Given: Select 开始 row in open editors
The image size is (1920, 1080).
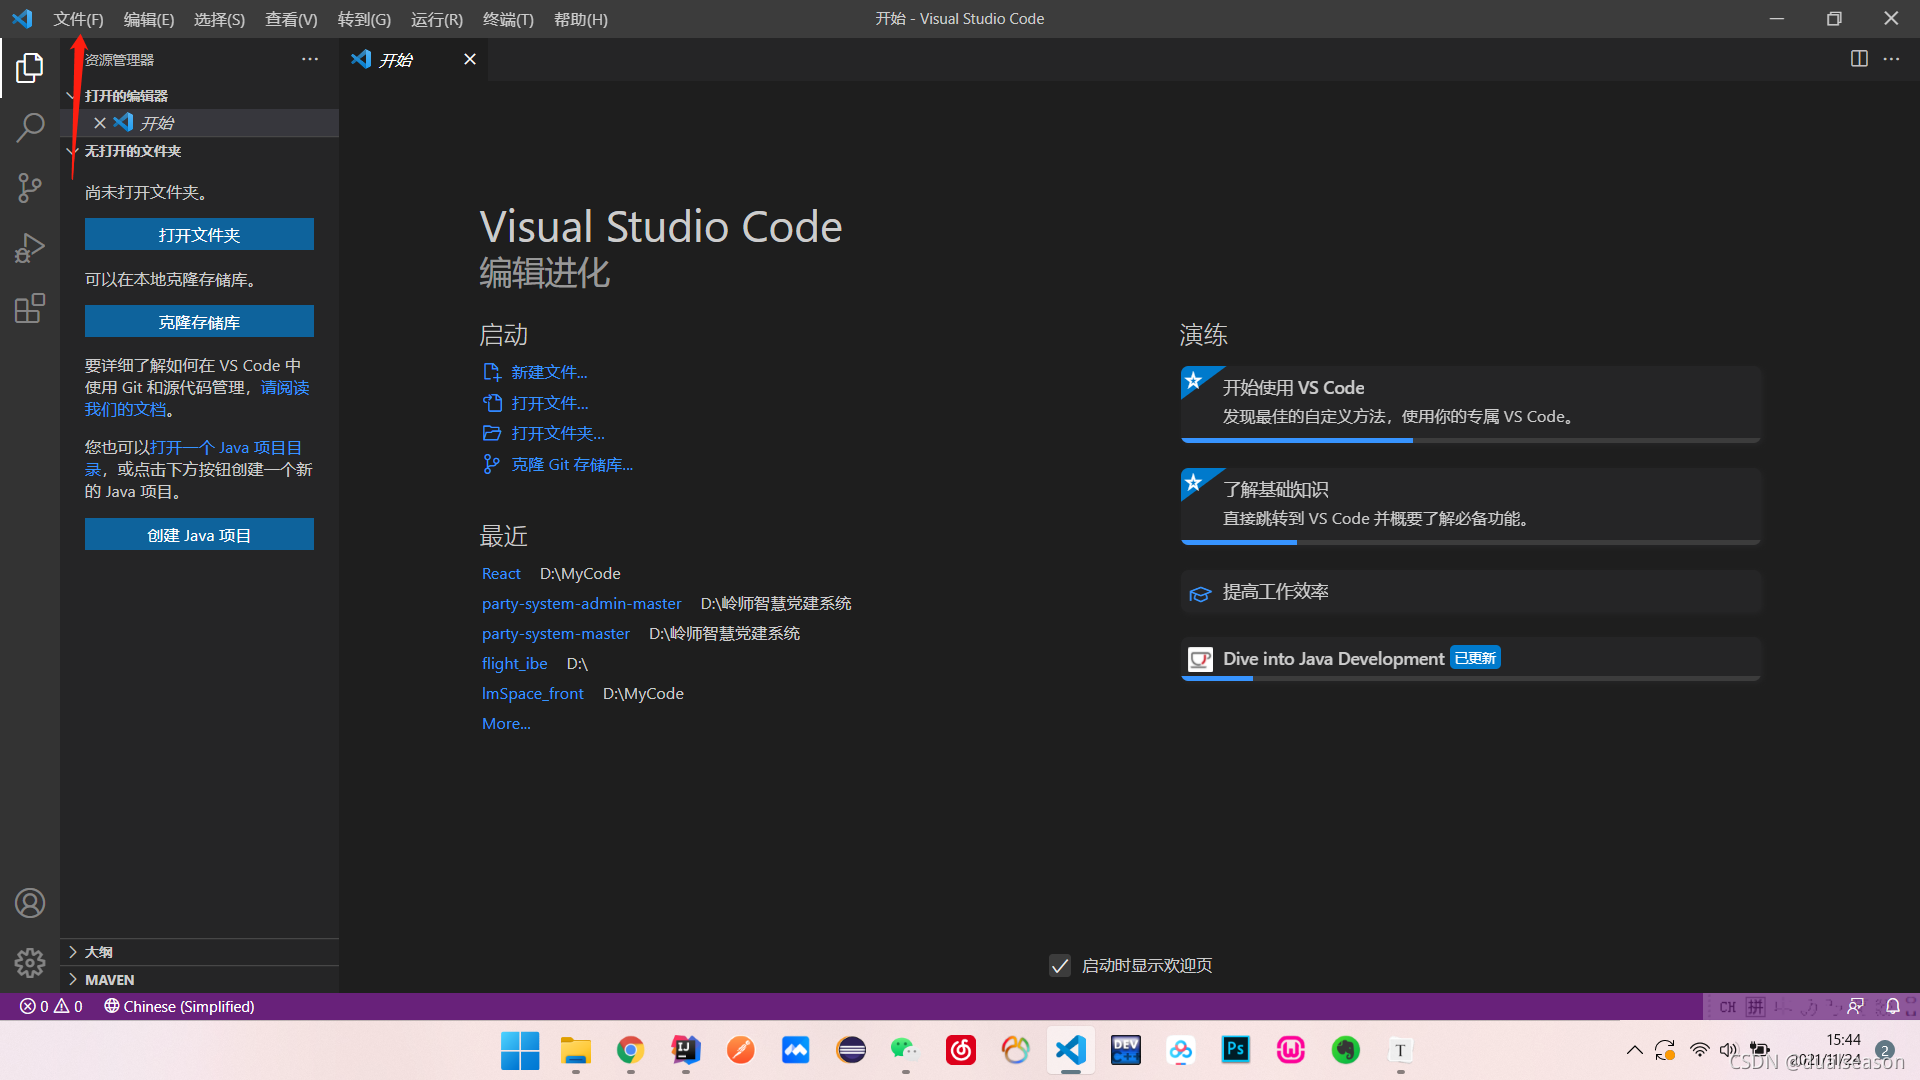Looking at the screenshot, I should pyautogui.click(x=200, y=123).
